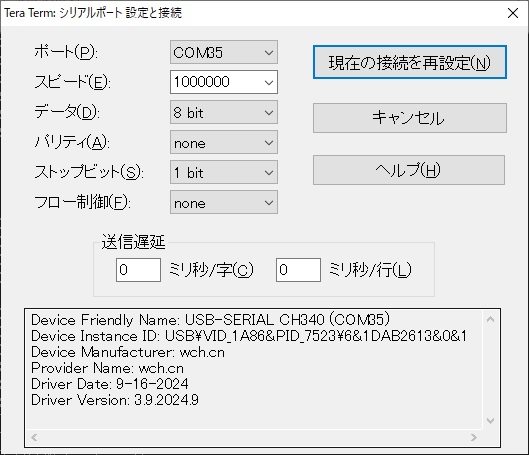The image size is (529, 455).
Task: Focus the ミリ秒/字 delay input field
Action: [138, 270]
